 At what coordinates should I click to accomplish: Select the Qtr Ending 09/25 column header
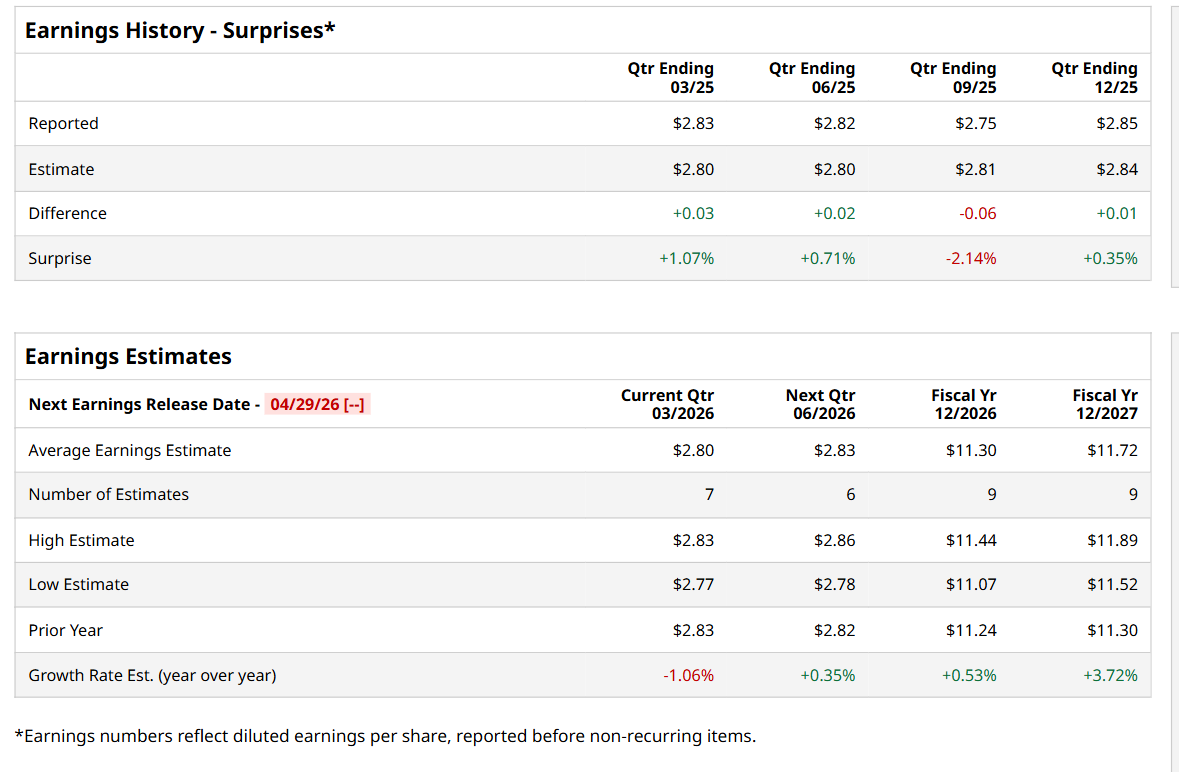click(x=953, y=78)
